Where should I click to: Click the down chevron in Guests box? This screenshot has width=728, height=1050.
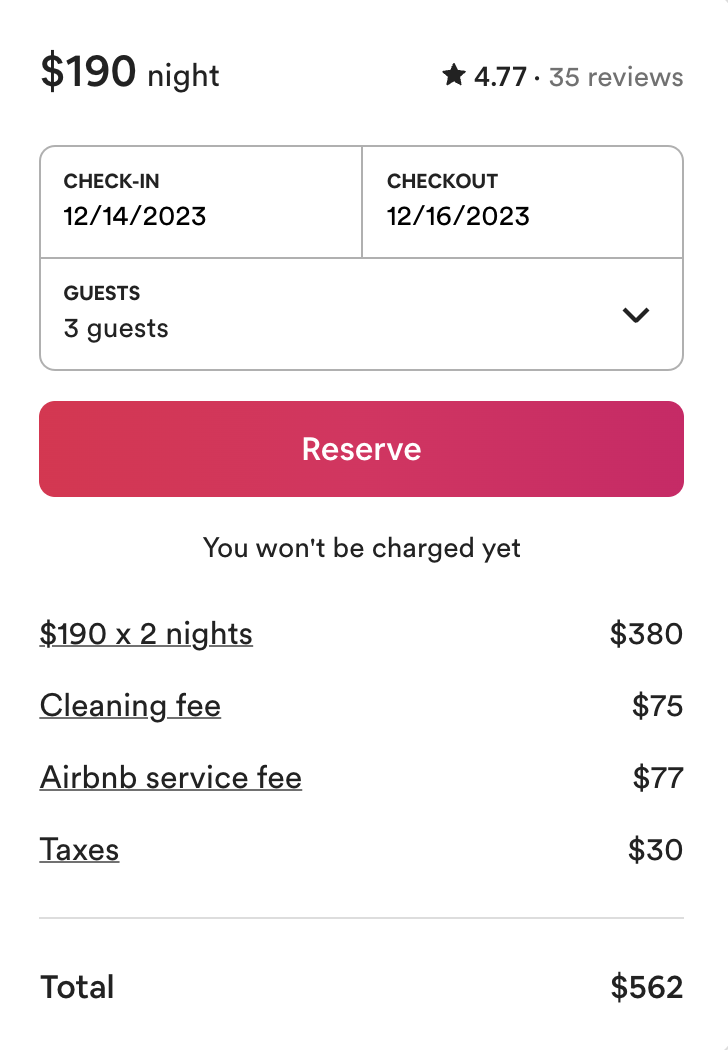point(636,315)
